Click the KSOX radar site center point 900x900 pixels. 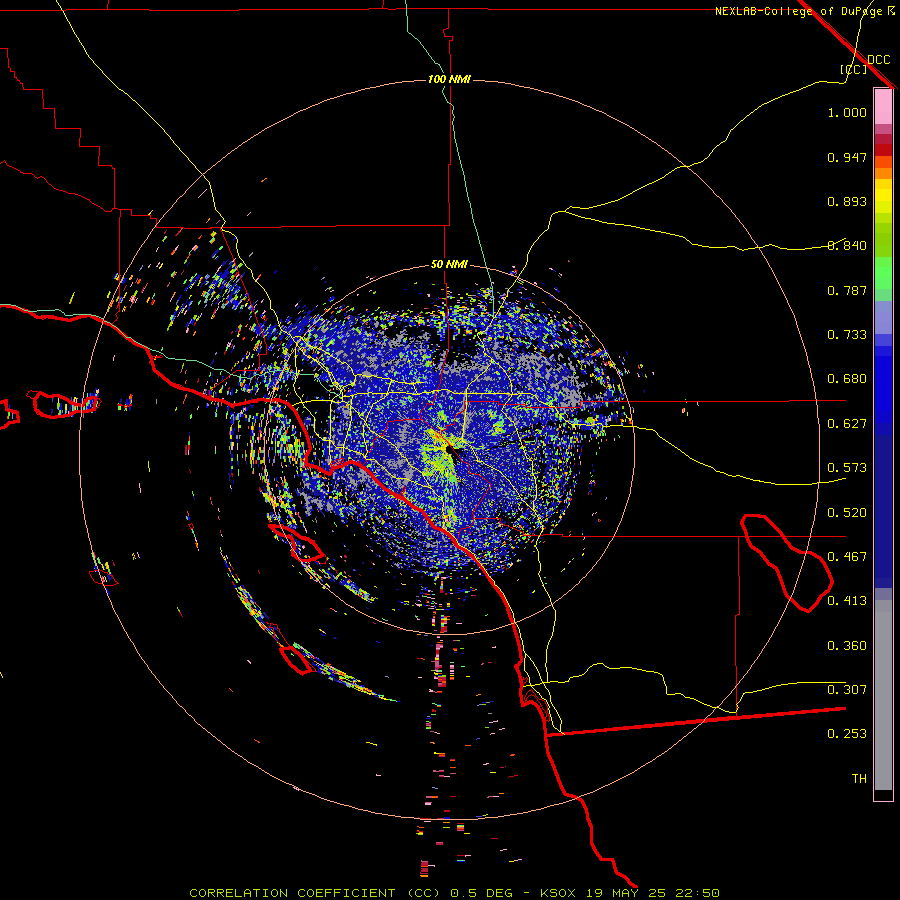tap(449, 449)
